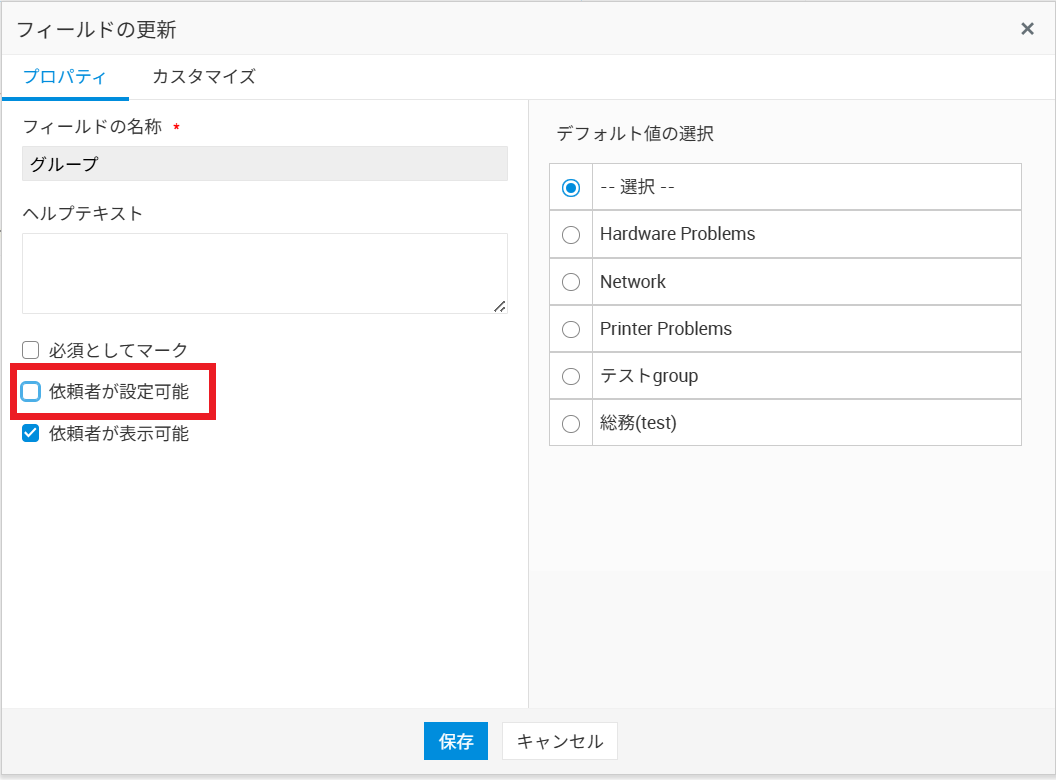This screenshot has width=1056, height=780.
Task: Click the 必須としてマーク label text
Action: (x=119, y=350)
